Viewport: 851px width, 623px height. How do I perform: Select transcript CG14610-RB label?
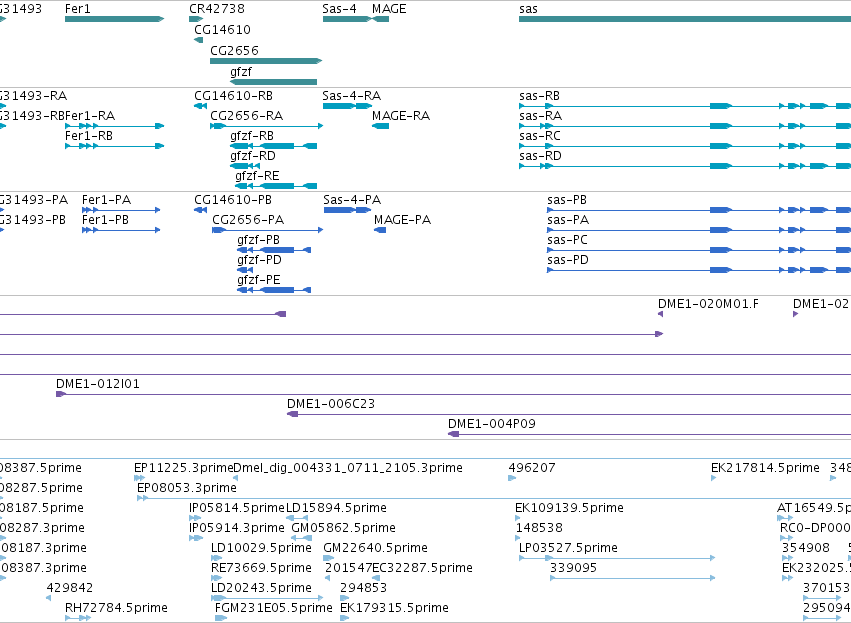tap(233, 96)
